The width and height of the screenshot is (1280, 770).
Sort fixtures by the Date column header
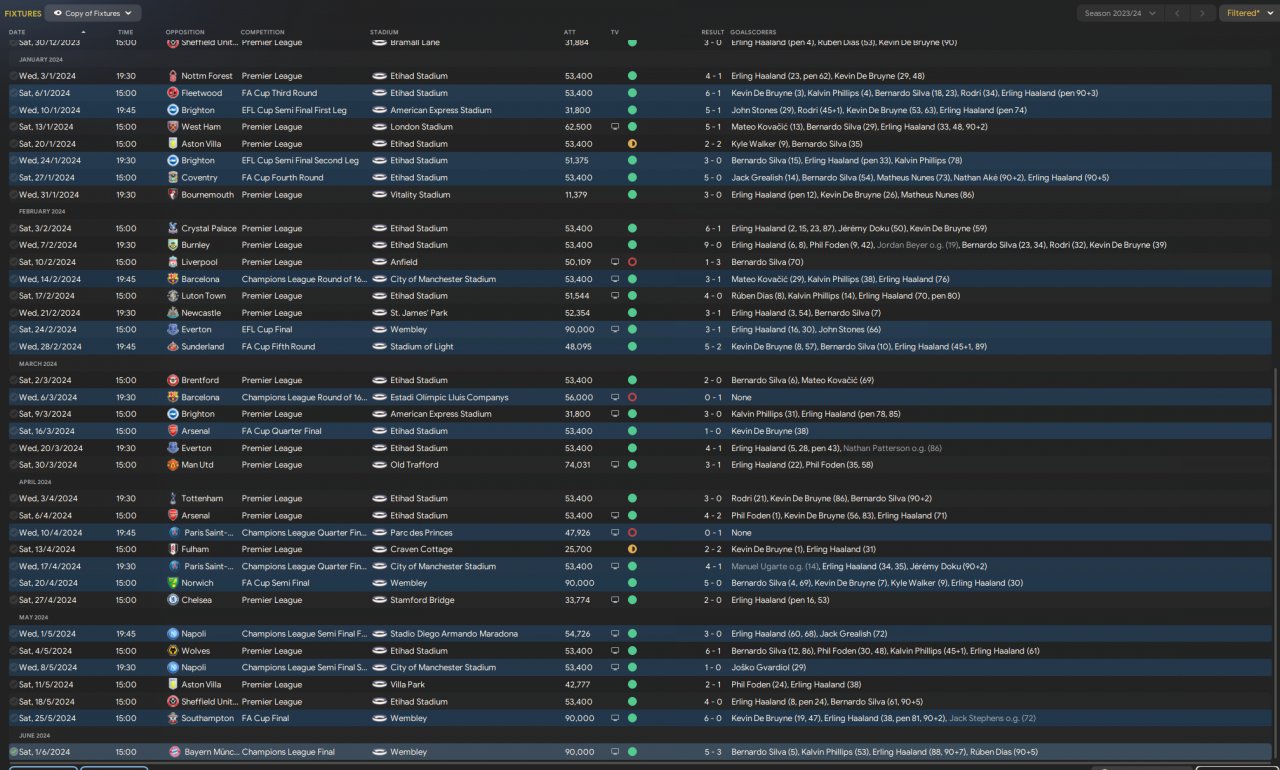18,32
